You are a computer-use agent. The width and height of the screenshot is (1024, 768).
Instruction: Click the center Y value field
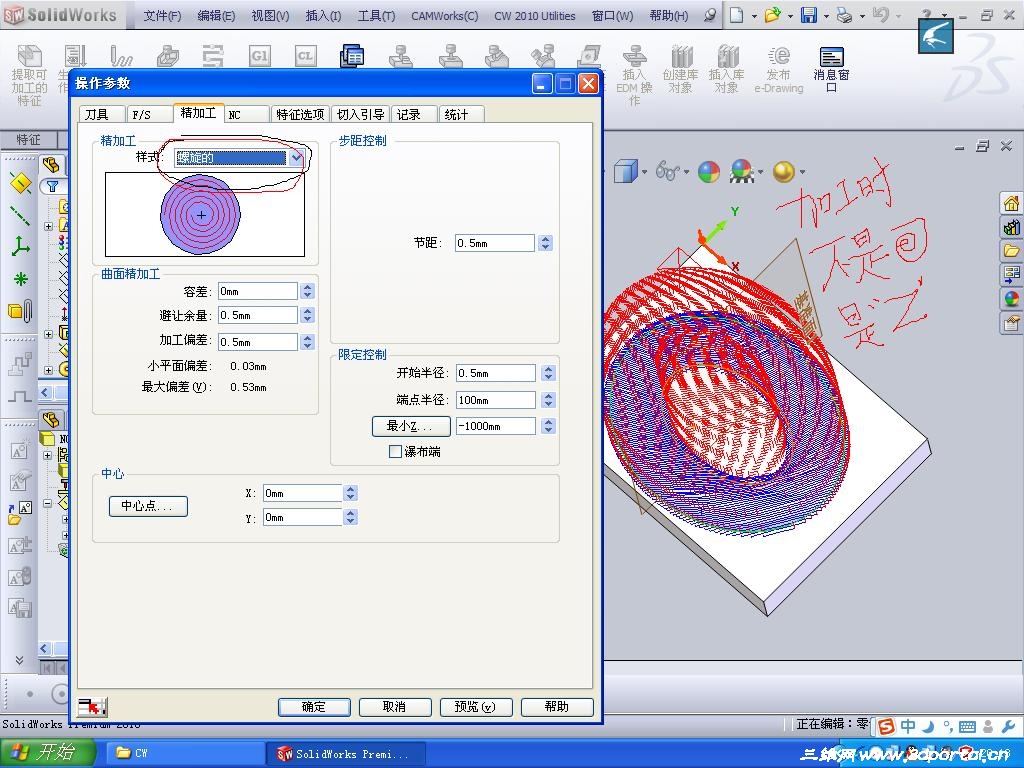click(x=302, y=517)
